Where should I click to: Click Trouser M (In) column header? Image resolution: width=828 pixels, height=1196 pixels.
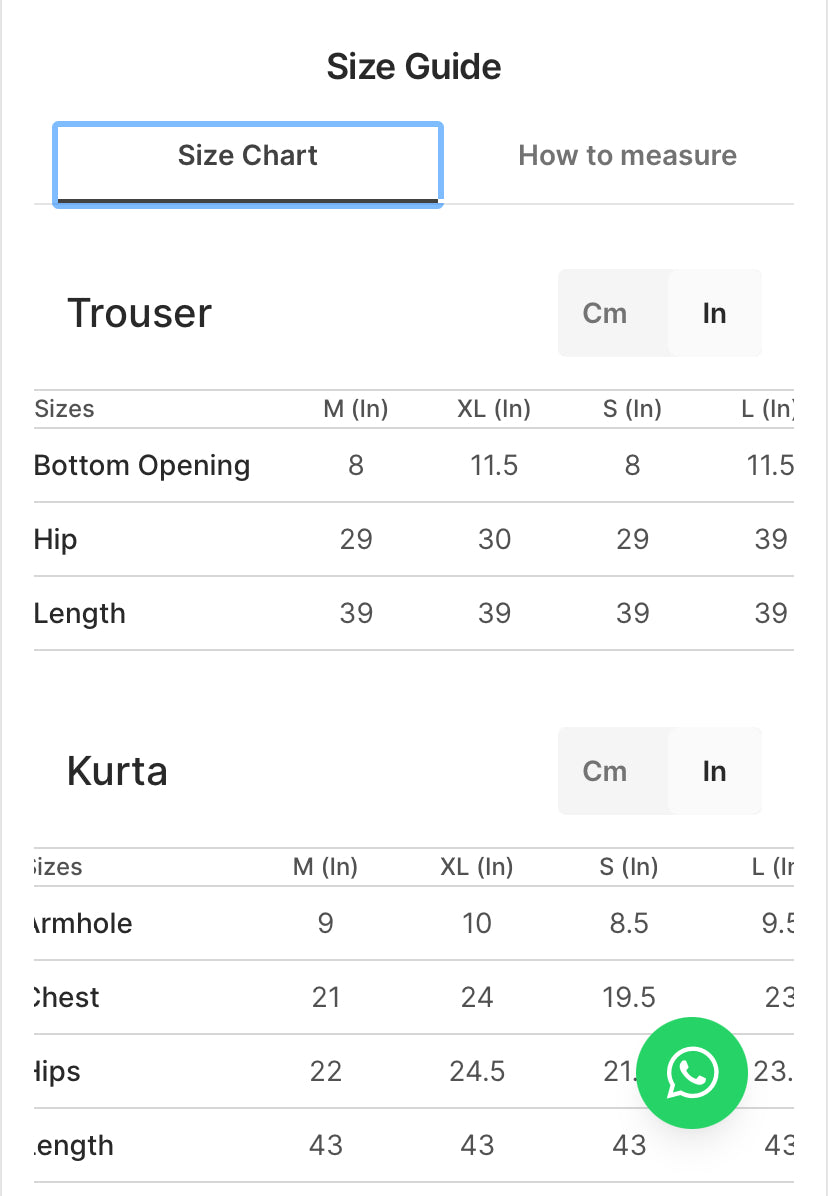click(356, 409)
